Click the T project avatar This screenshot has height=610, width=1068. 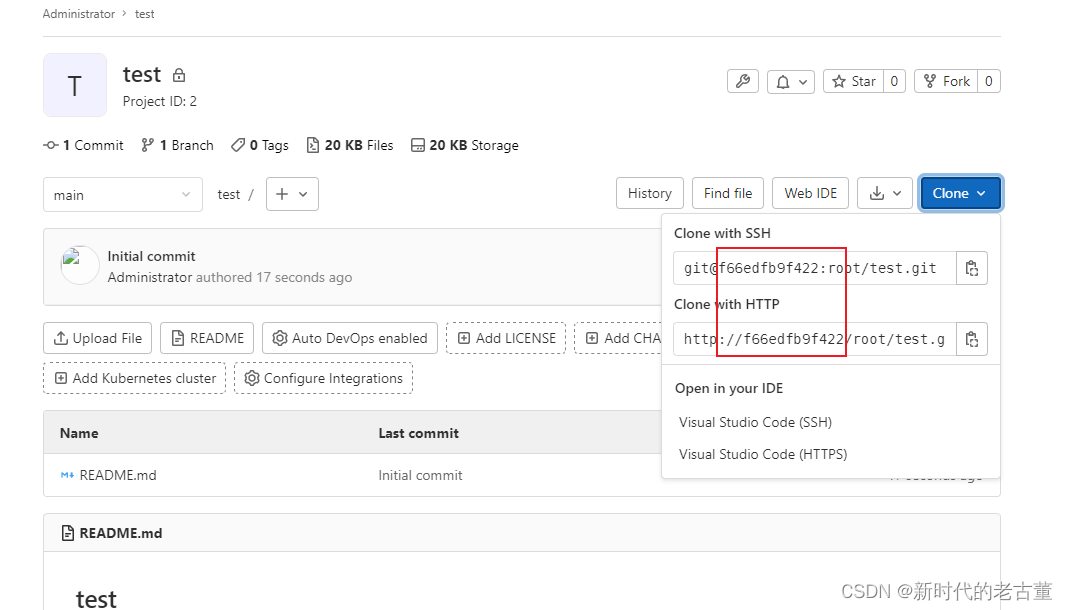(75, 86)
